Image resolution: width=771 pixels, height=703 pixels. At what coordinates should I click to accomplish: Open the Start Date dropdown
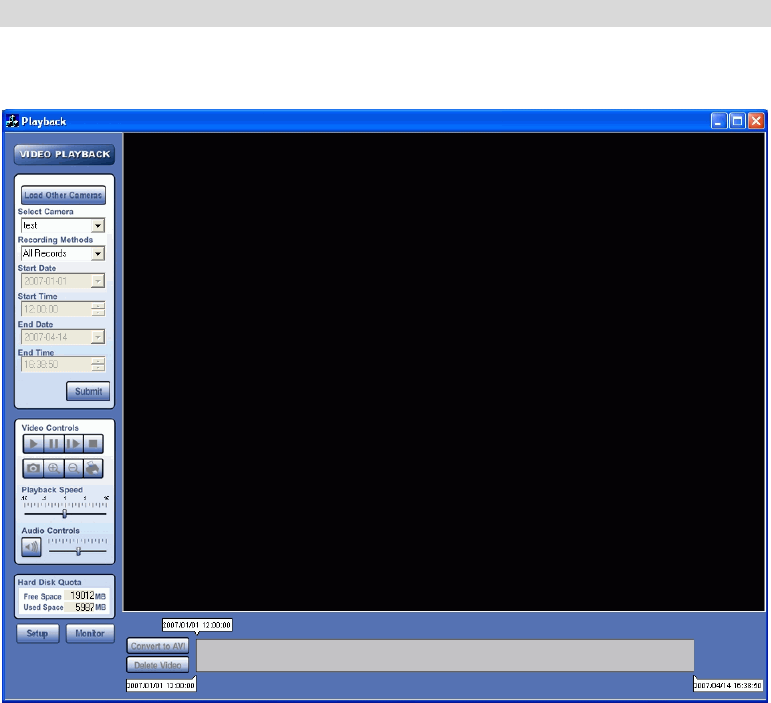point(98,281)
